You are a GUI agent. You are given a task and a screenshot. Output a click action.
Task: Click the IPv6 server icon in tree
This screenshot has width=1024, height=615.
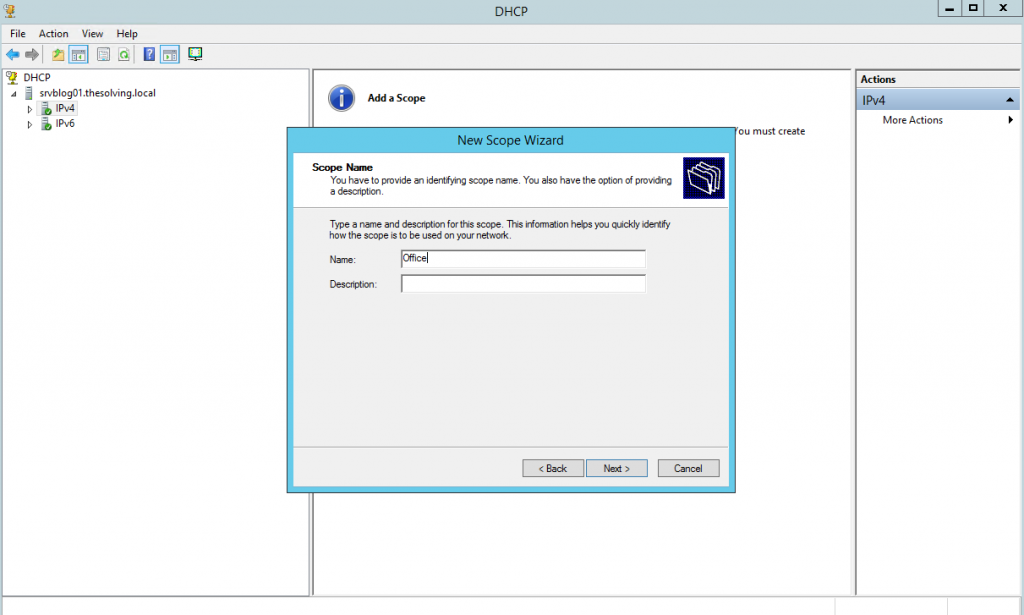[x=46, y=123]
